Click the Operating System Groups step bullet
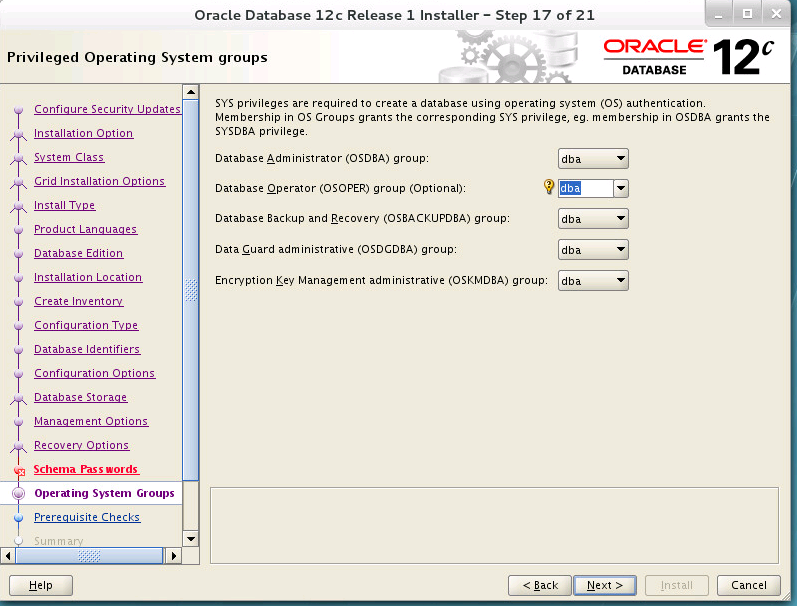The height and width of the screenshot is (606, 797). [19, 493]
